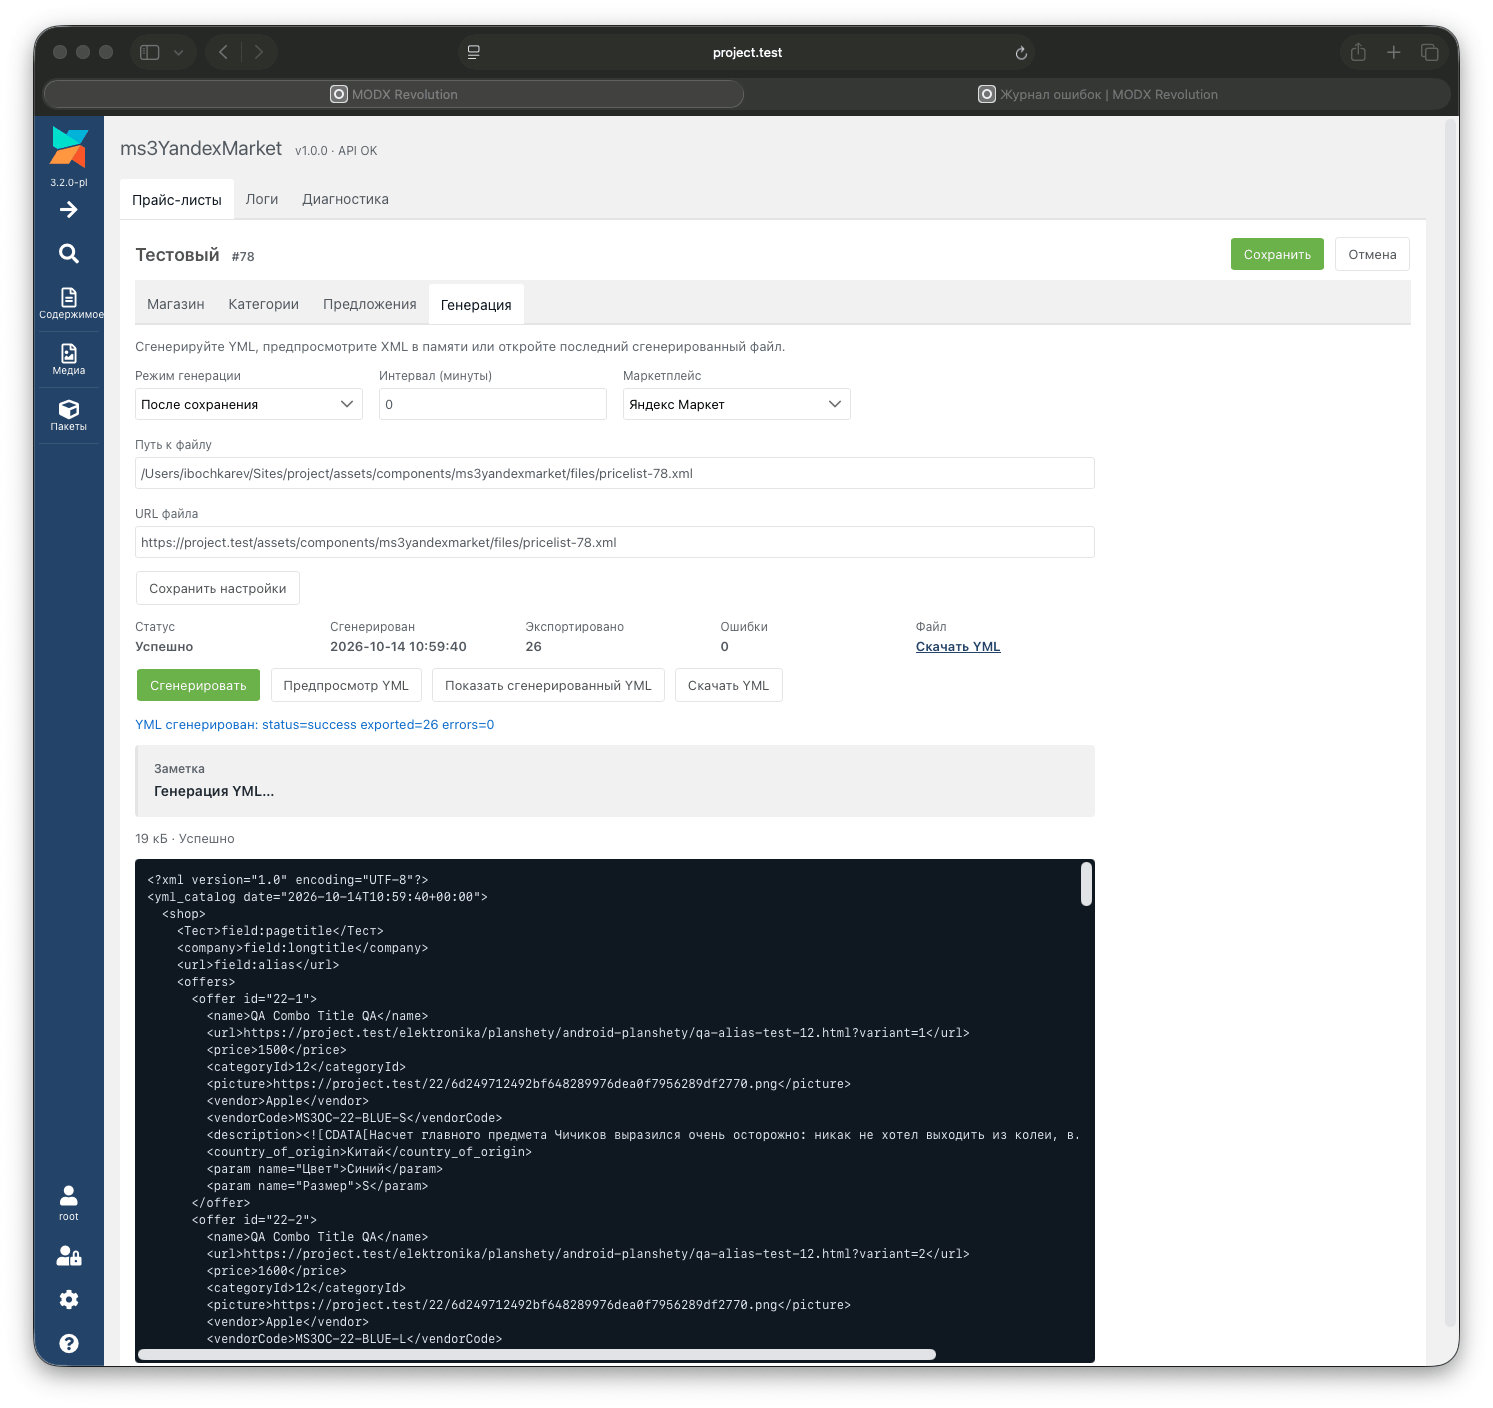Show browser tab overview icon
Image resolution: width=1493 pixels, height=1408 pixels.
tap(1430, 52)
